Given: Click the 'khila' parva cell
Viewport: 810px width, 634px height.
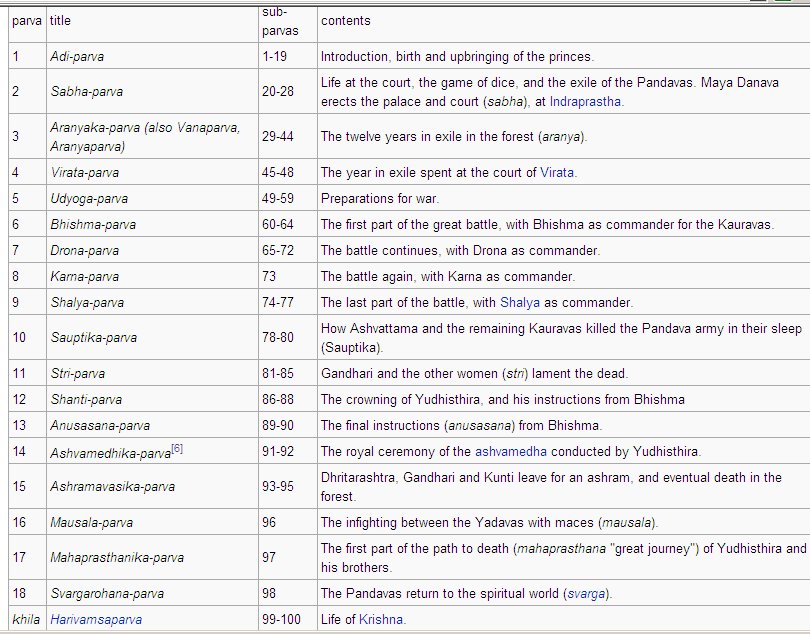Looking at the screenshot, I should (26, 619).
